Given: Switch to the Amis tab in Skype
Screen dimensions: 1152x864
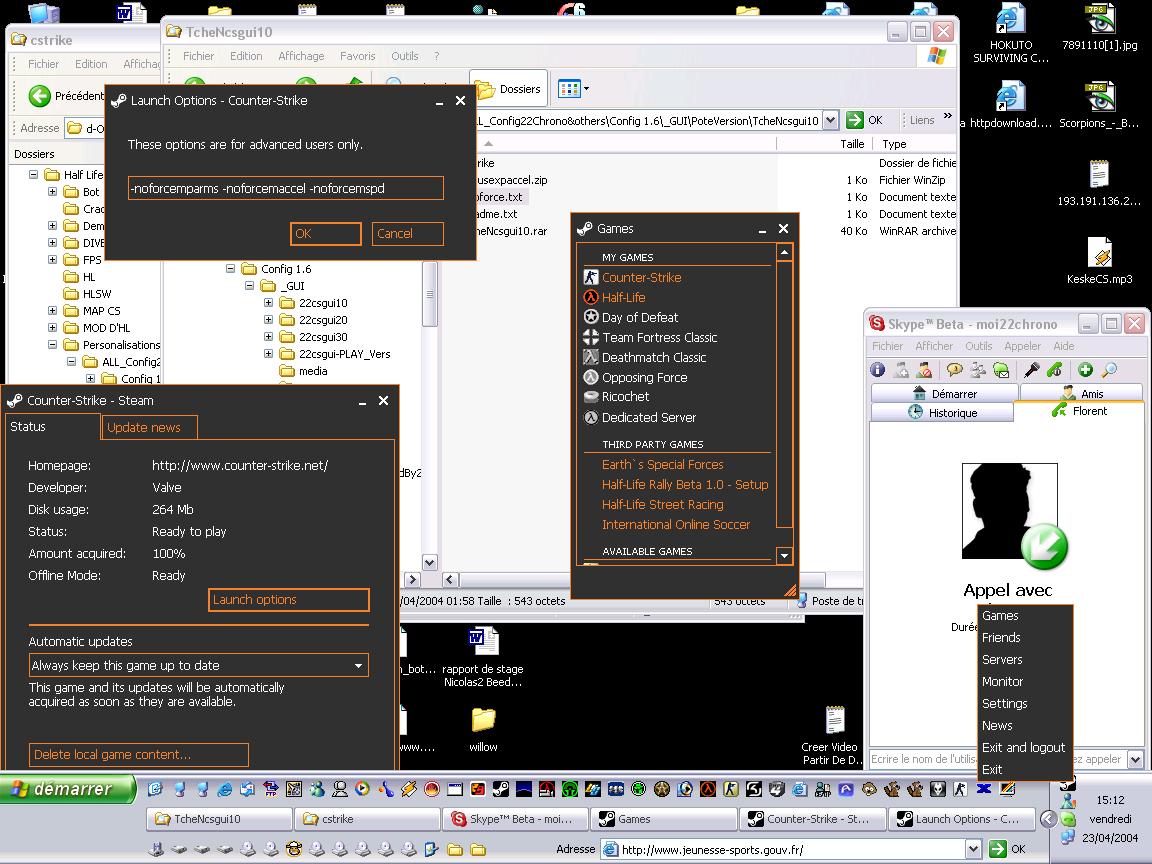Looking at the screenshot, I should click(x=1081, y=393).
